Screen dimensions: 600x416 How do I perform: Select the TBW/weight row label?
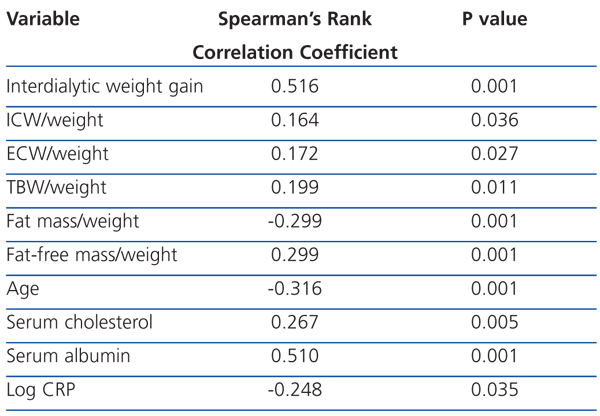(56, 187)
